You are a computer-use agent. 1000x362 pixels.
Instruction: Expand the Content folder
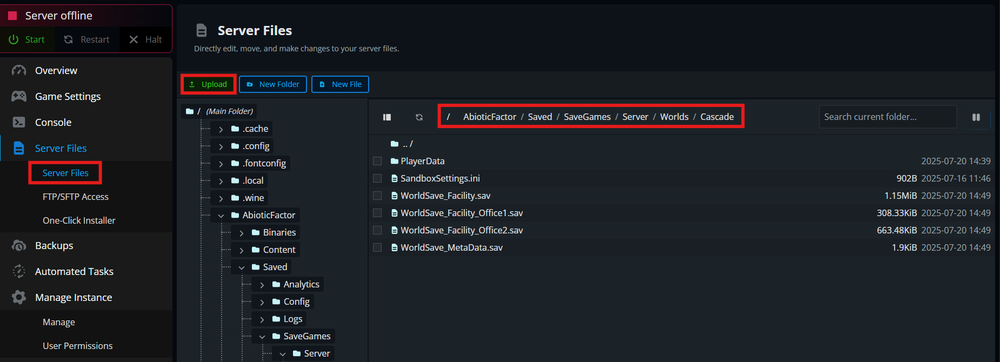pos(241,250)
